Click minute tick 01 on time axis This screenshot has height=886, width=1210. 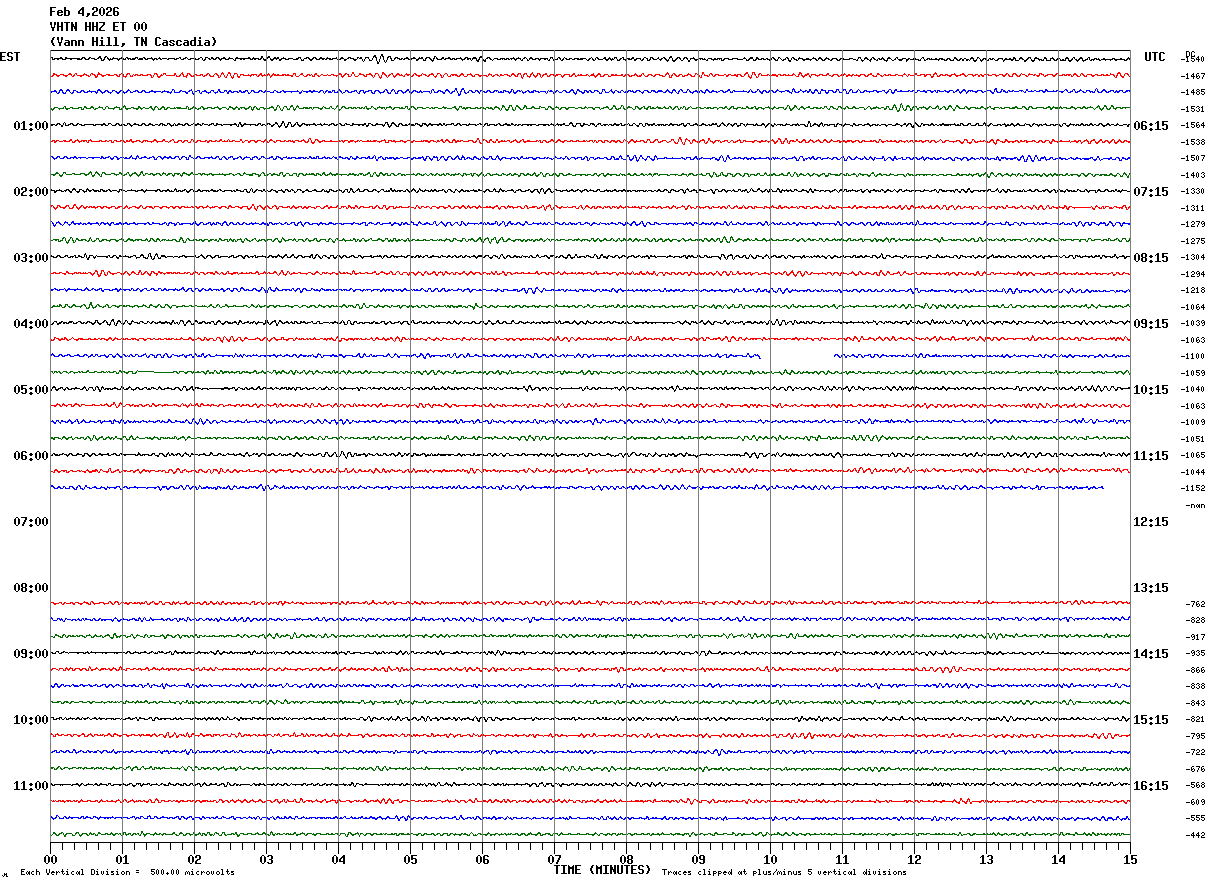tap(122, 859)
